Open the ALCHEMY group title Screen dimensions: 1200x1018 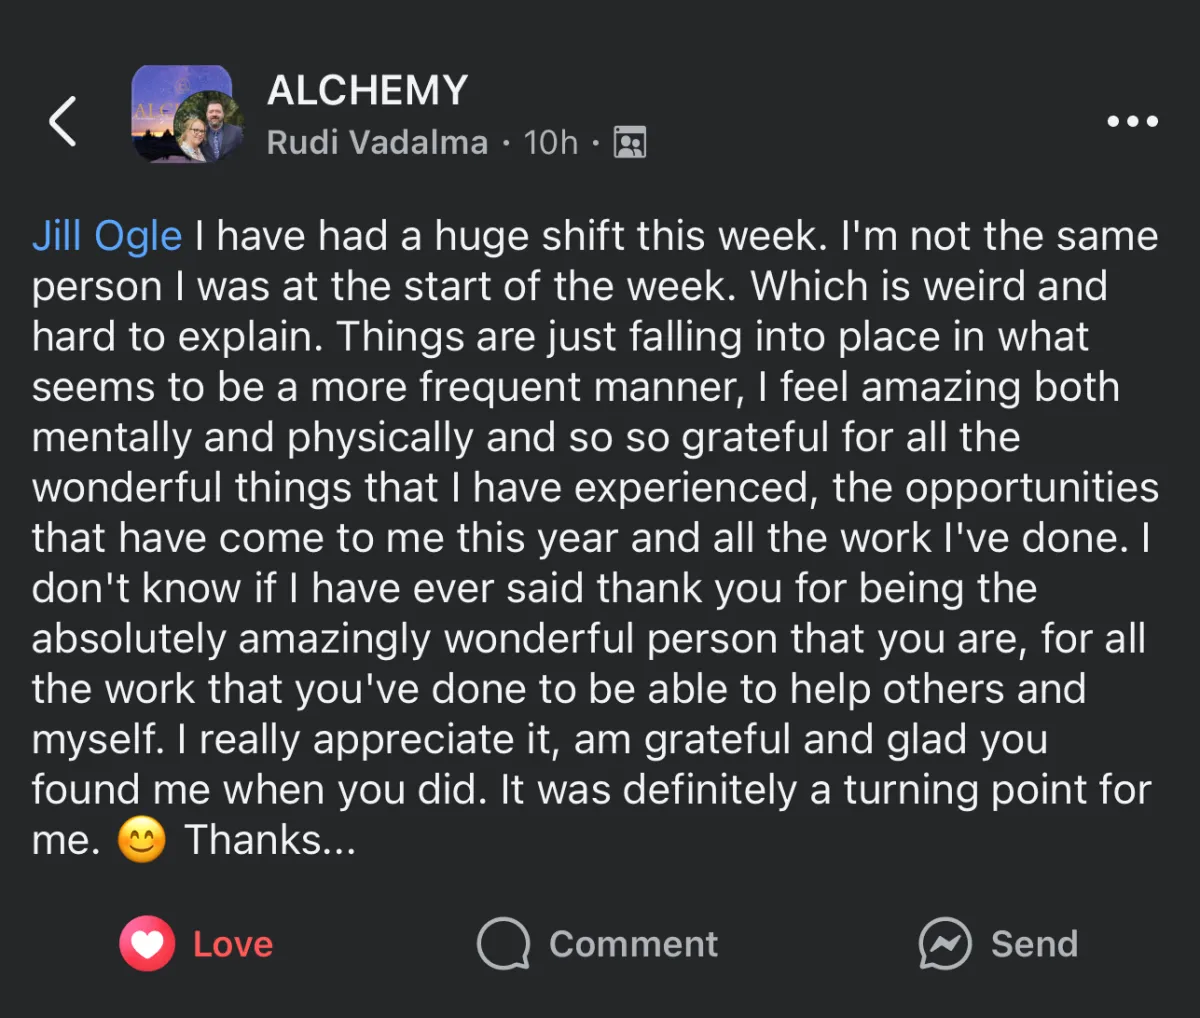(367, 91)
